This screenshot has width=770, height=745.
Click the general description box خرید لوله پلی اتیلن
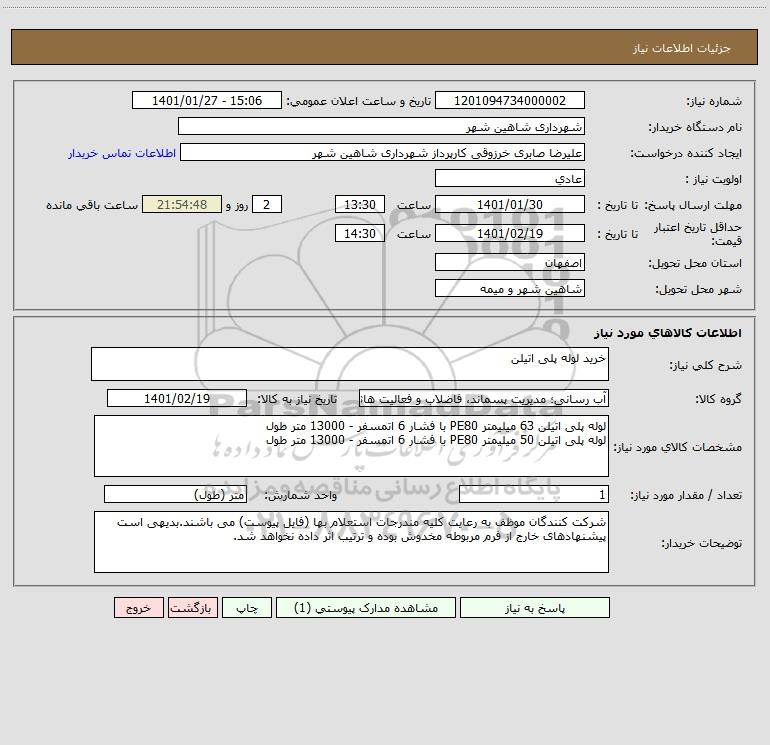(x=350, y=364)
